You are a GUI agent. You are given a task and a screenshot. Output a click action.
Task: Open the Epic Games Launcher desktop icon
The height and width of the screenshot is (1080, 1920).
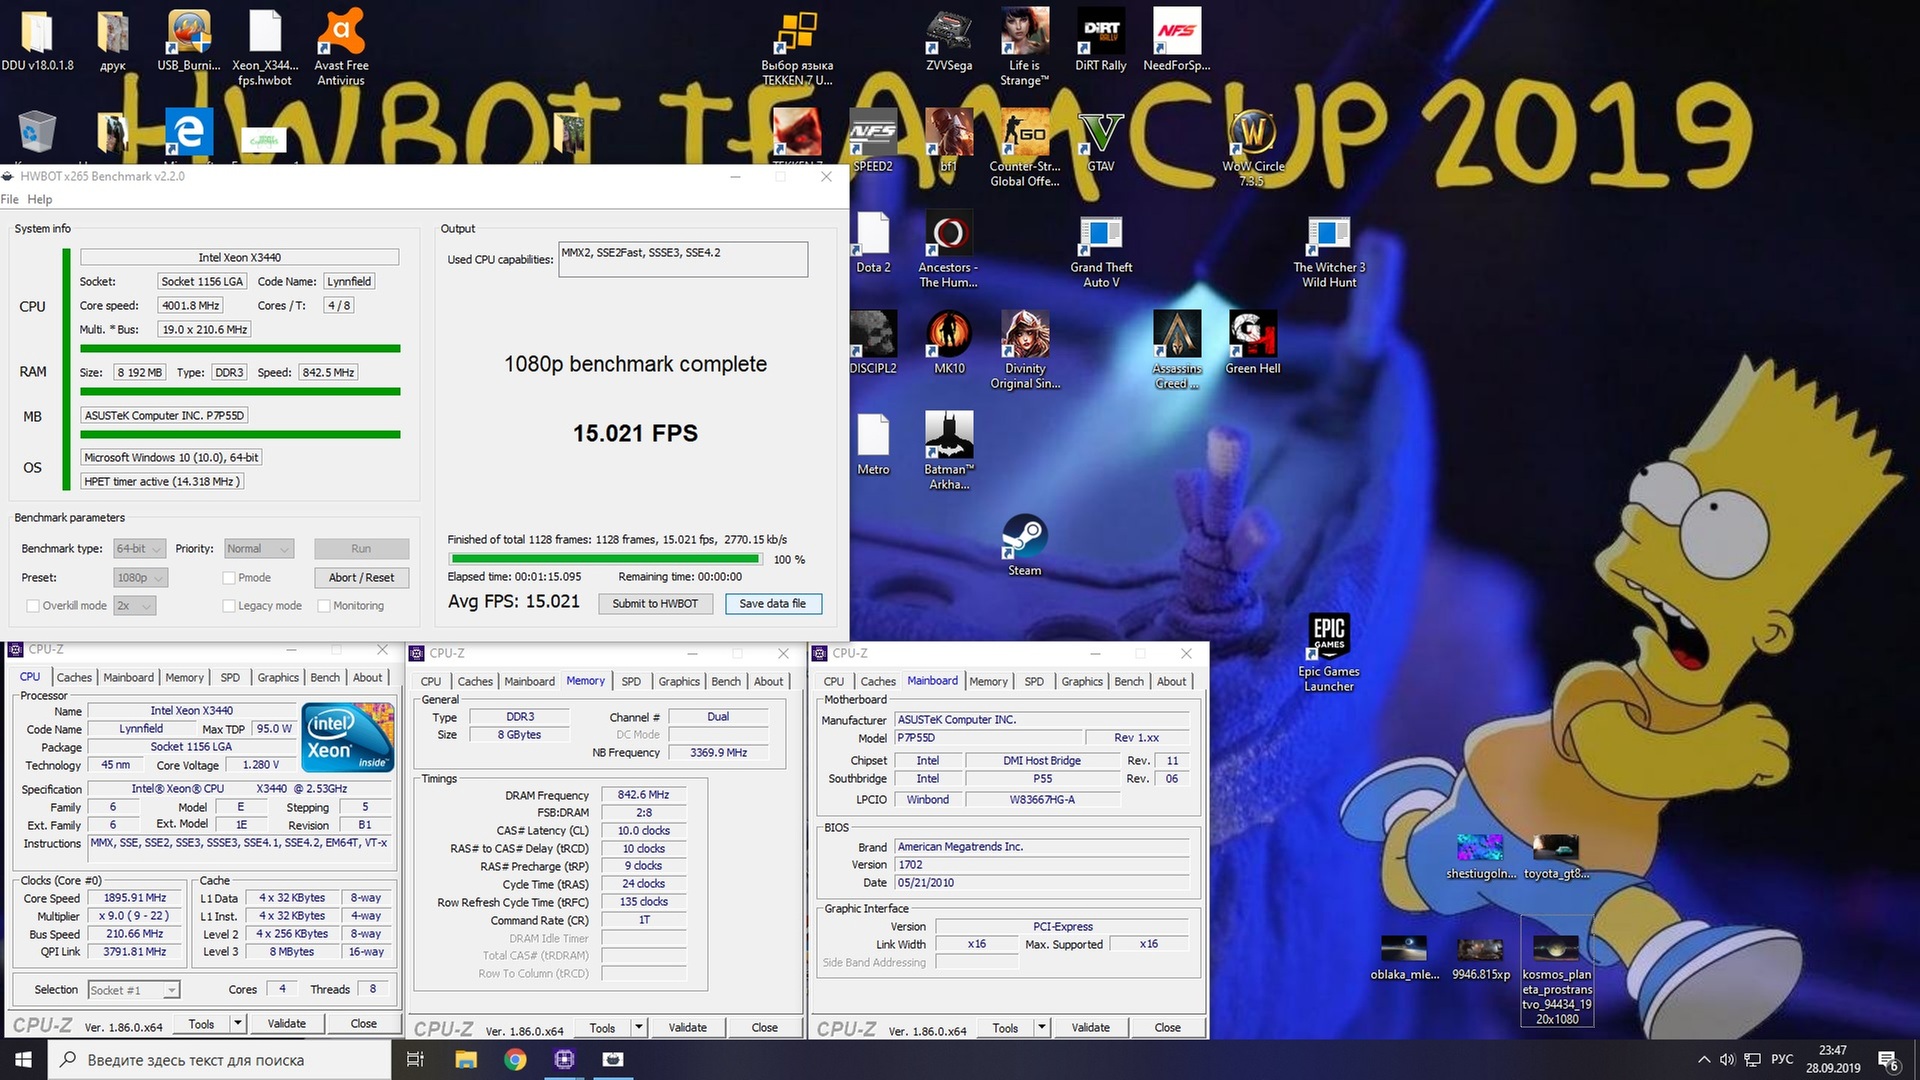click(x=1328, y=653)
